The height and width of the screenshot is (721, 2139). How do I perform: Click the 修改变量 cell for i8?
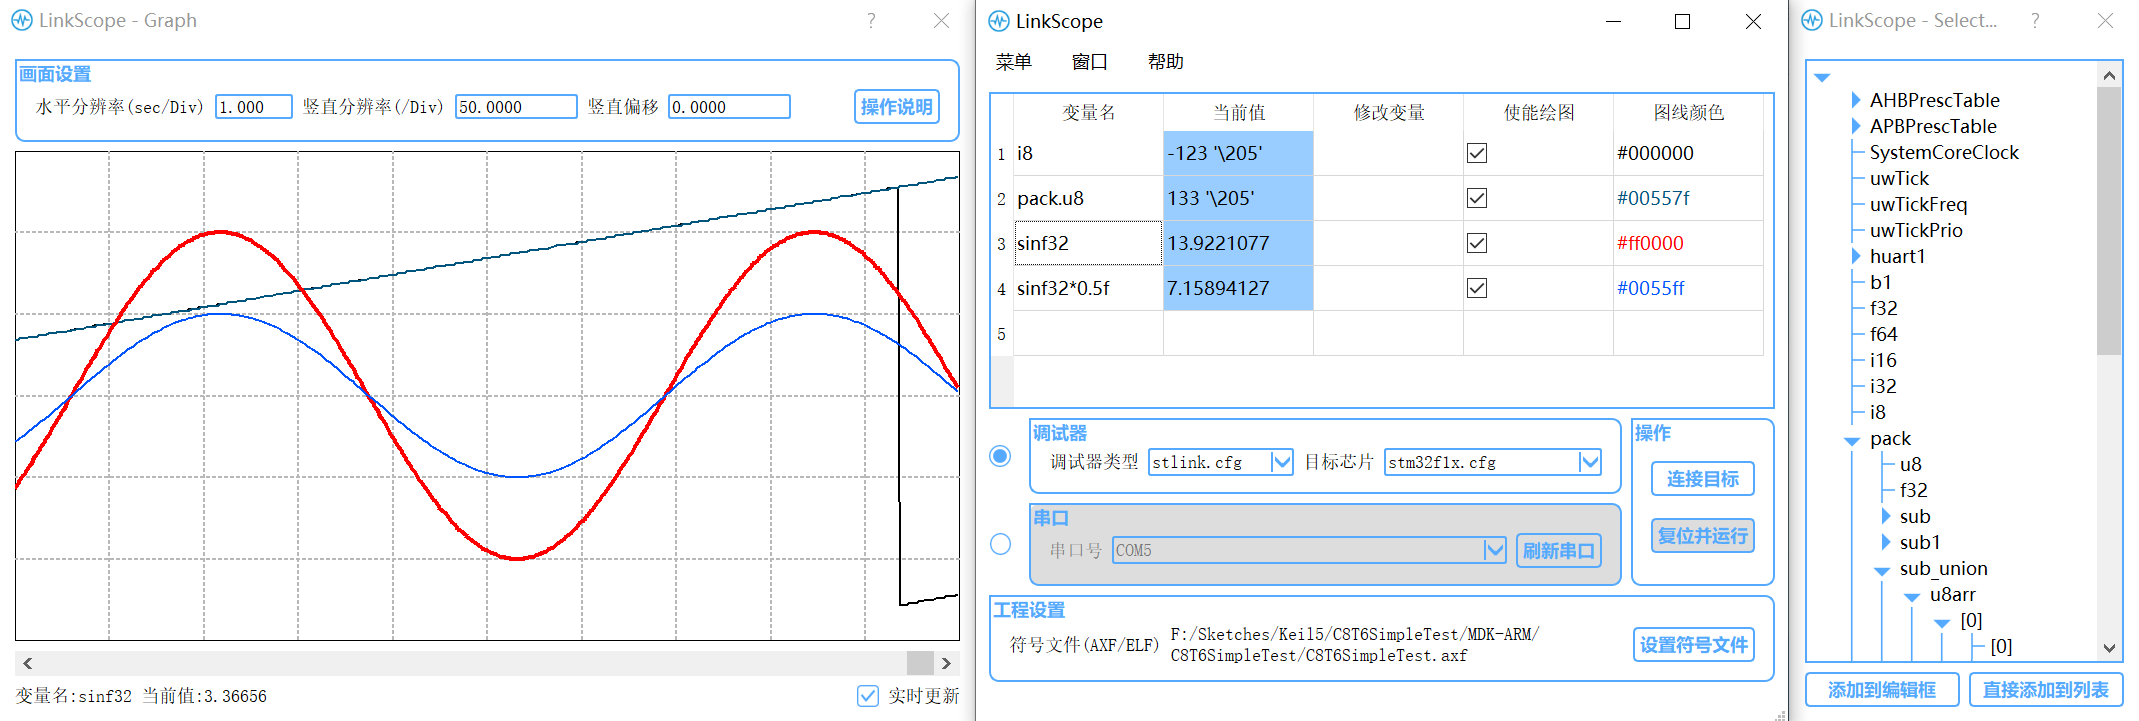pos(1388,153)
